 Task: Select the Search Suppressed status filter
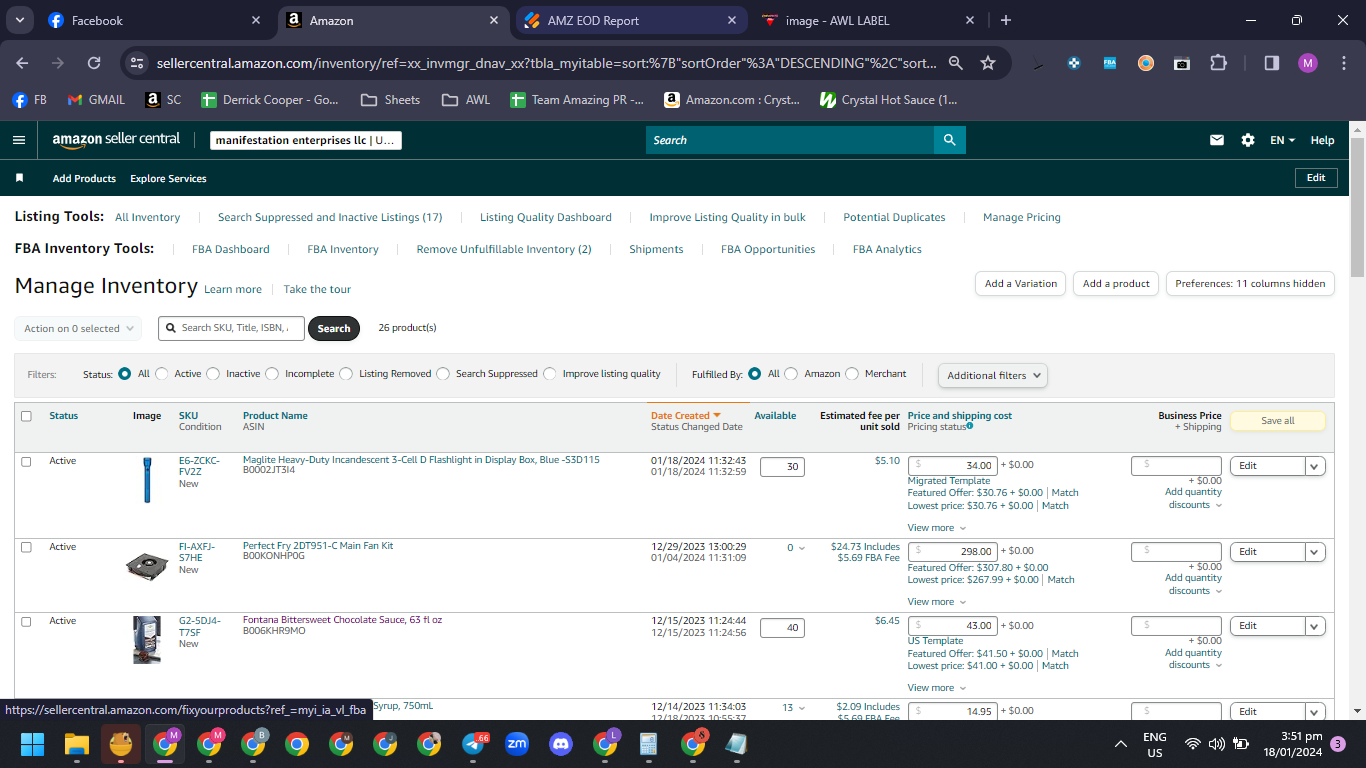pyautogui.click(x=443, y=374)
